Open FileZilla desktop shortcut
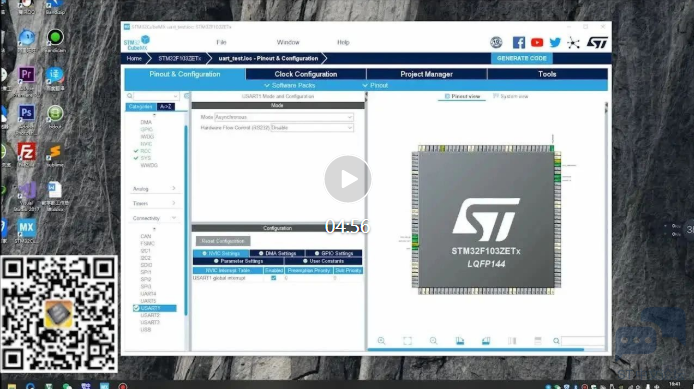694x390 pixels. tap(27, 152)
